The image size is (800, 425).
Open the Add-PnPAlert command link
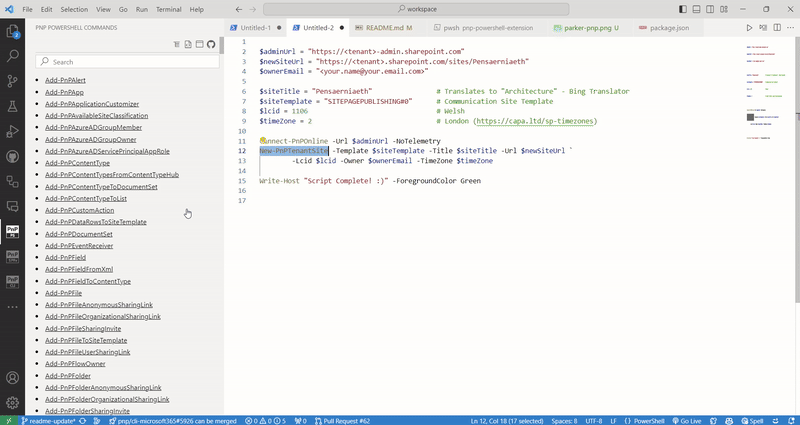pos(65,80)
